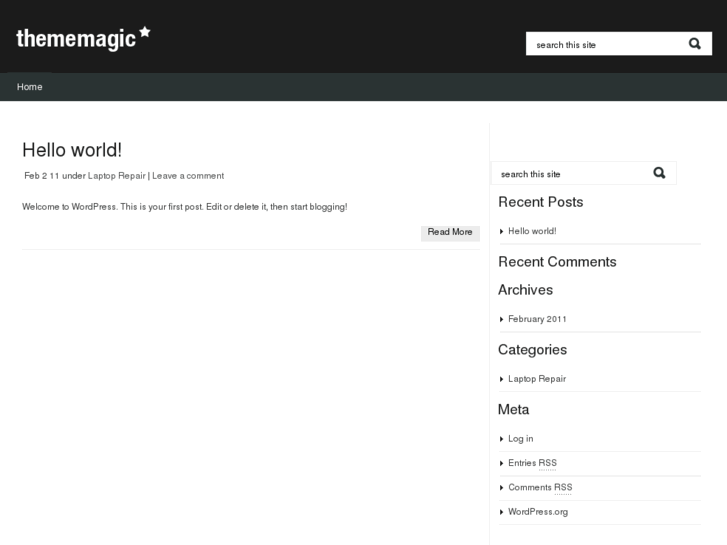Viewport: 727px width, 545px height.
Task: Click the Meta heading
Action: [x=513, y=410]
